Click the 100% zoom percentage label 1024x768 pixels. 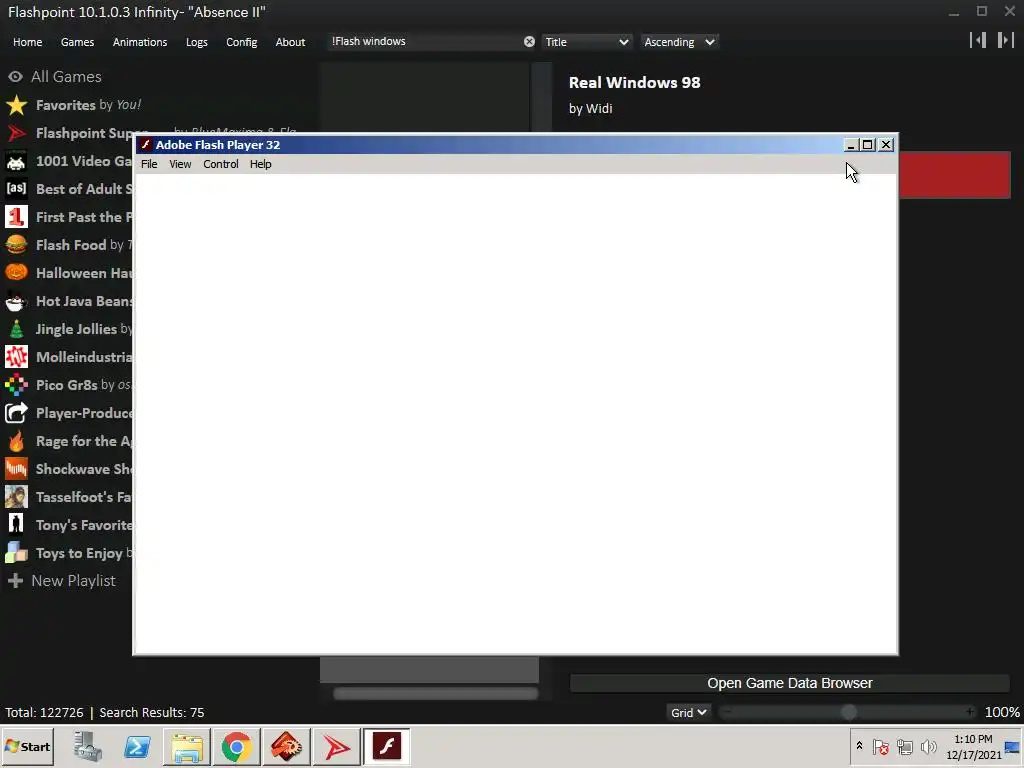(x=1002, y=712)
